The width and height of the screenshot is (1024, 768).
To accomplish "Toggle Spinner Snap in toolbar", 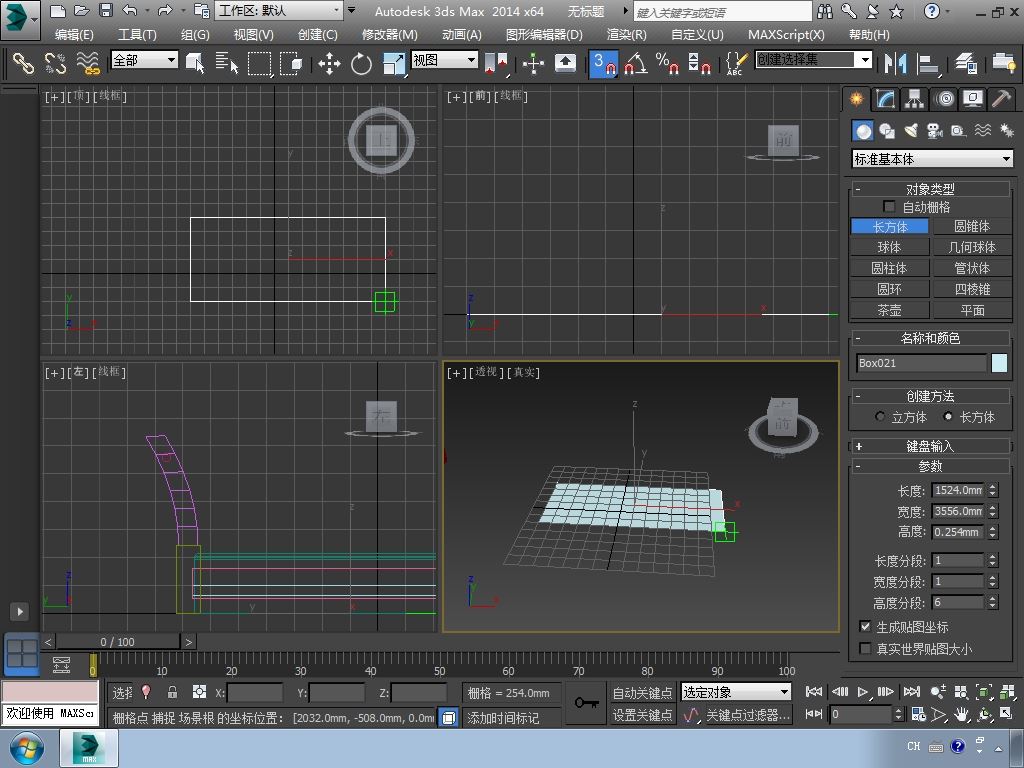I will point(699,63).
